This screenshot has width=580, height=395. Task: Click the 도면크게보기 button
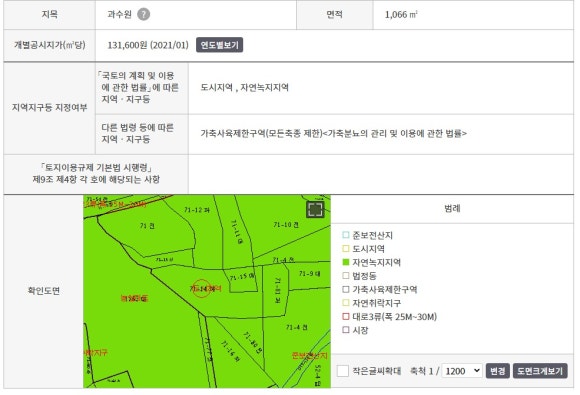tap(540, 371)
